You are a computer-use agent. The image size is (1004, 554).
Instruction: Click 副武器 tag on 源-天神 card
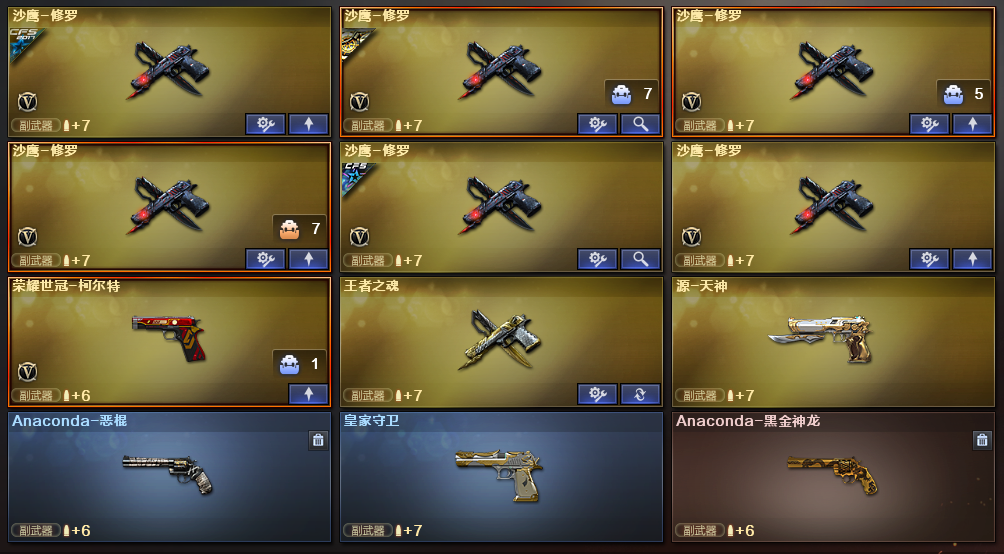[x=700, y=395]
